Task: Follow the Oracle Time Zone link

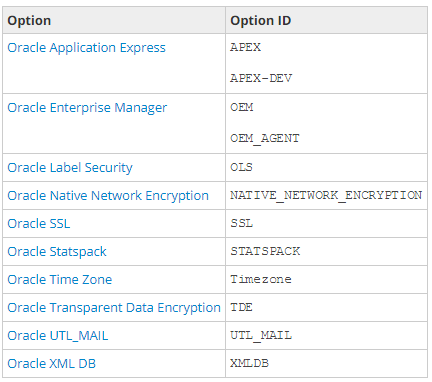Action: click(60, 280)
